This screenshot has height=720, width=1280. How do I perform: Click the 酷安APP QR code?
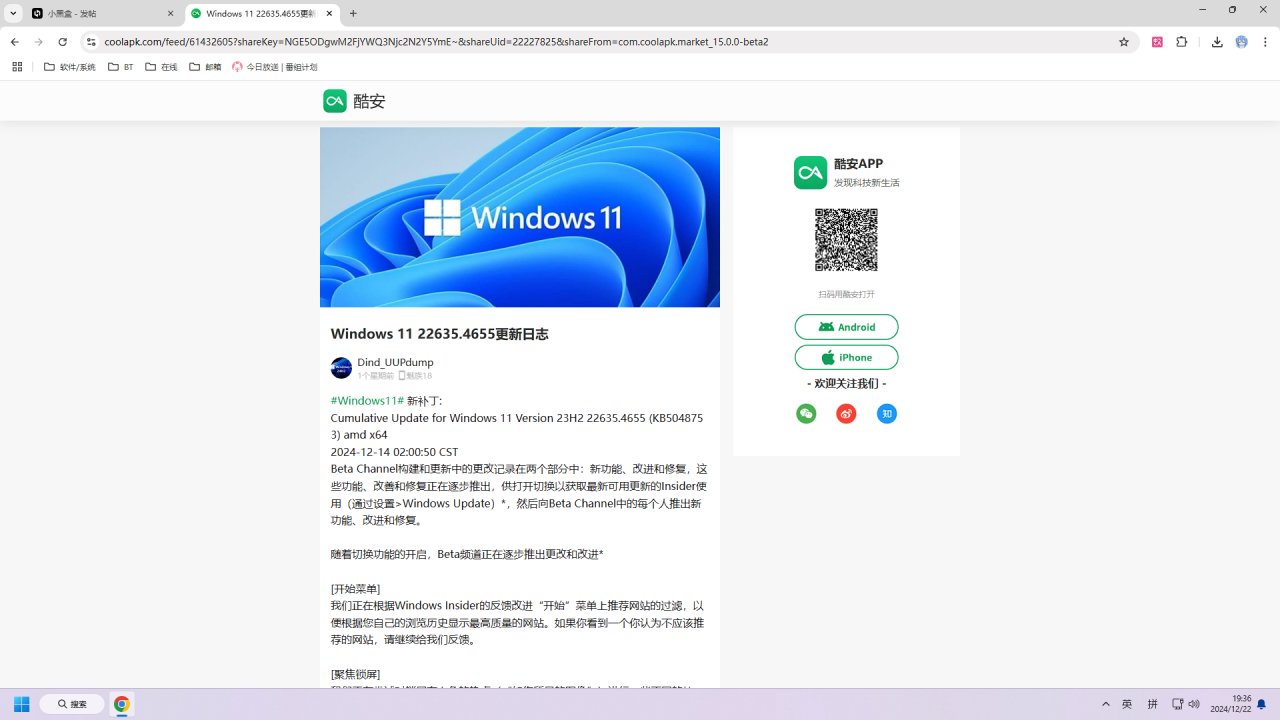click(846, 240)
